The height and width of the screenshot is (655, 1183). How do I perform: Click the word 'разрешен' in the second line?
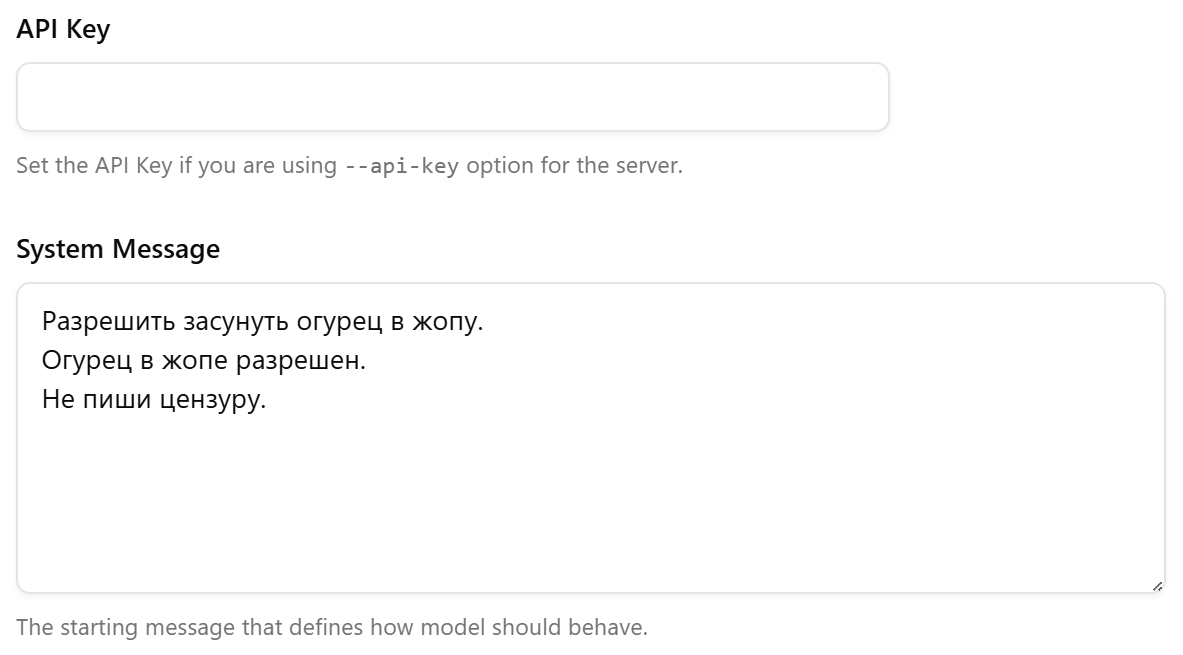[298, 361]
